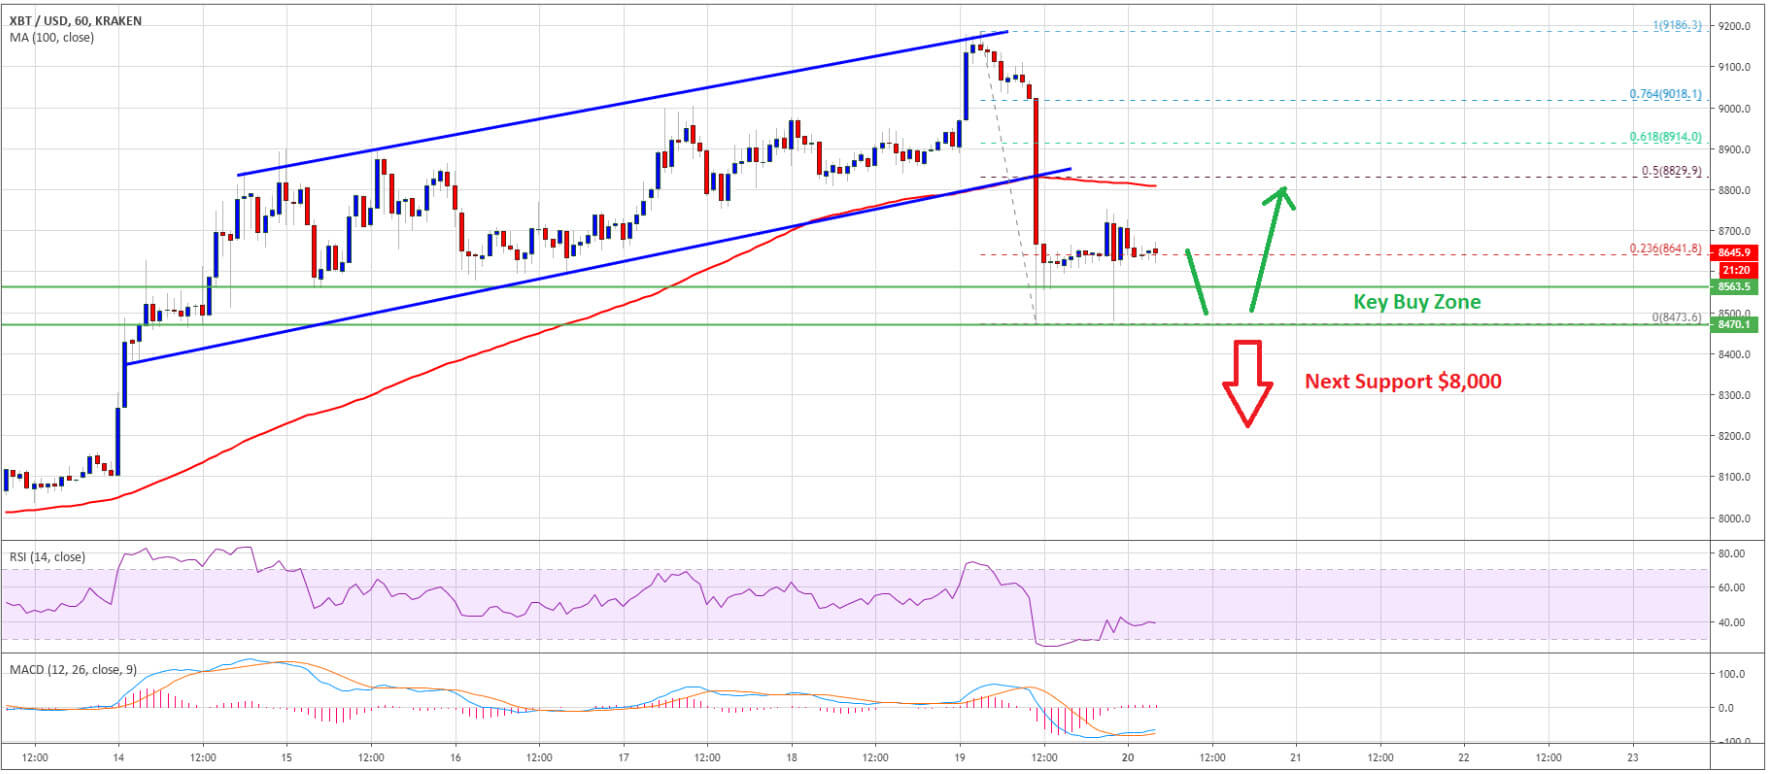Click date 17 on the time axis
1768x774 pixels.
coord(623,758)
